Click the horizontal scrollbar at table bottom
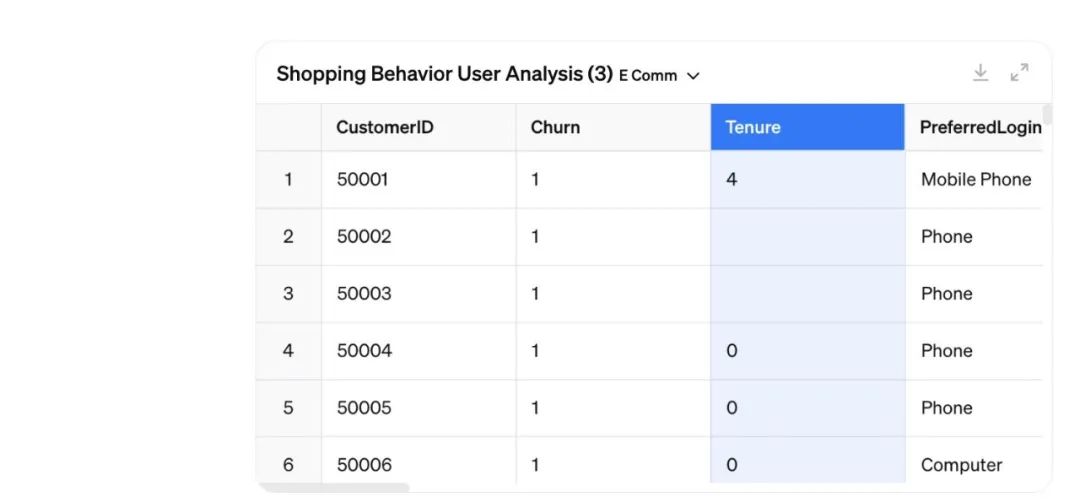The height and width of the screenshot is (503, 1080). tap(333, 488)
